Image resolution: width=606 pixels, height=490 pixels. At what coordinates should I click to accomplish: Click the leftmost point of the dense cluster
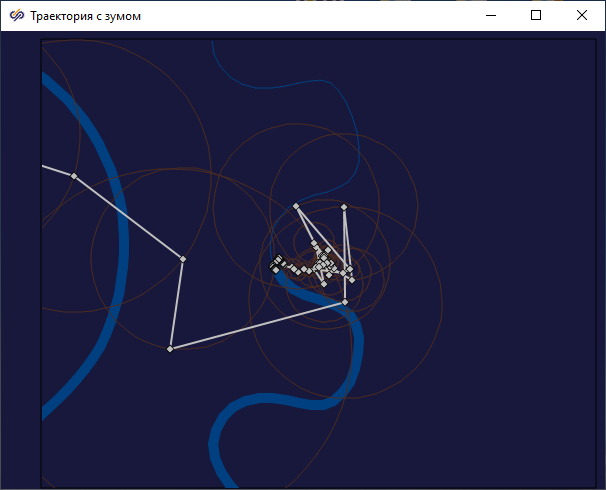pos(275,268)
